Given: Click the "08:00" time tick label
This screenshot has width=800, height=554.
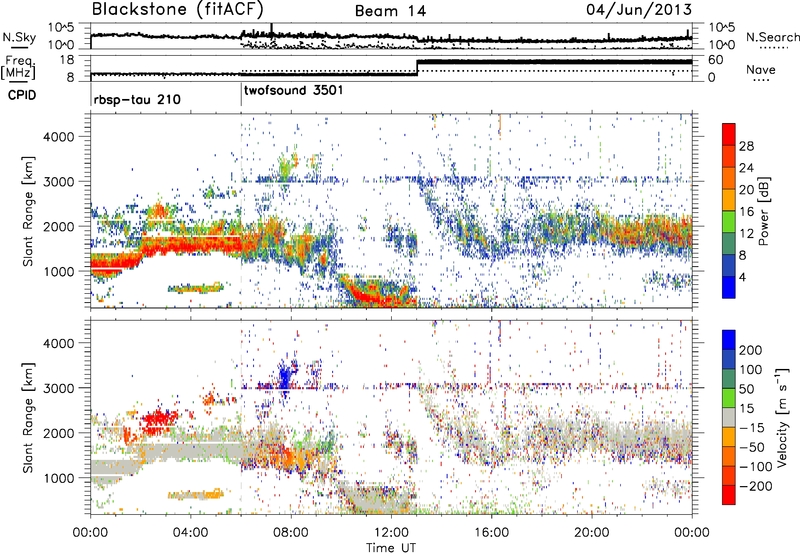Looking at the screenshot, I should tap(291, 533).
